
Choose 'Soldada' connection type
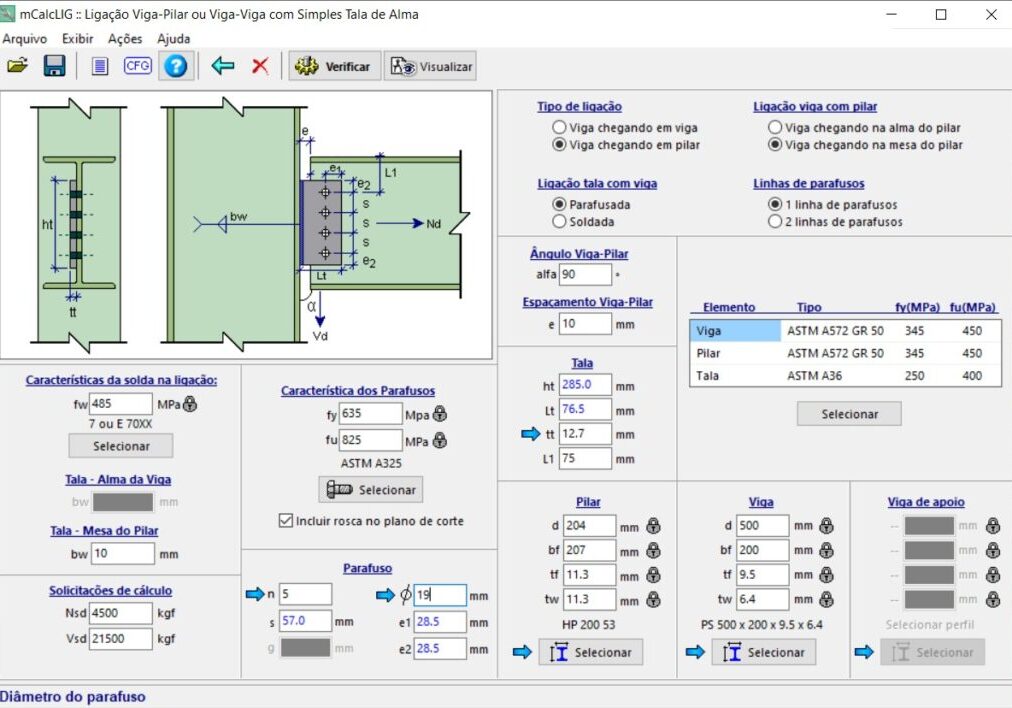(x=583, y=221)
